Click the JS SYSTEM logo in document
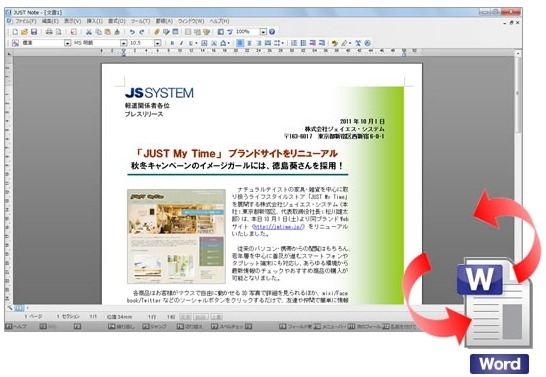Screen dimensions: 546x377 point(159,93)
